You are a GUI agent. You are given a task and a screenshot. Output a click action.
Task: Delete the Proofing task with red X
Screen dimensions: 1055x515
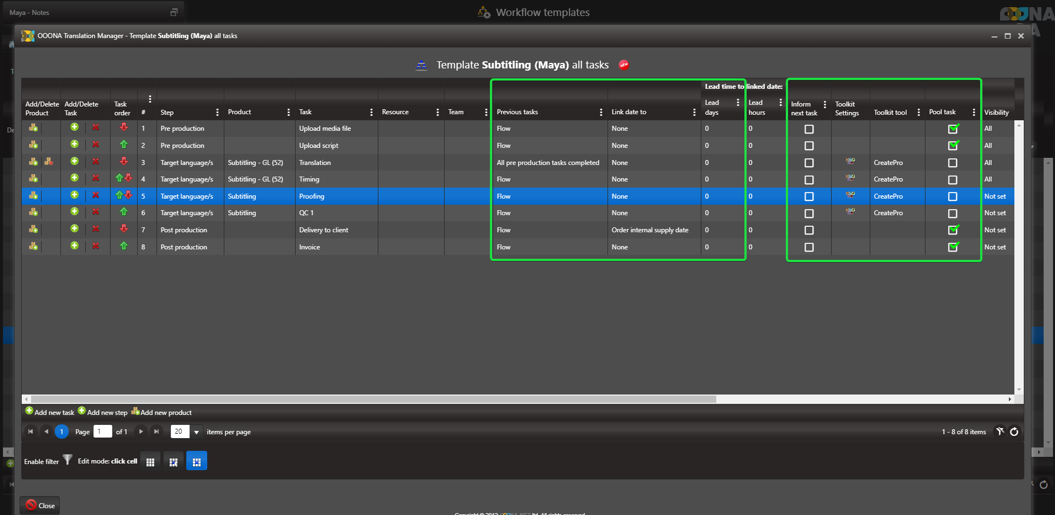[x=96, y=196]
